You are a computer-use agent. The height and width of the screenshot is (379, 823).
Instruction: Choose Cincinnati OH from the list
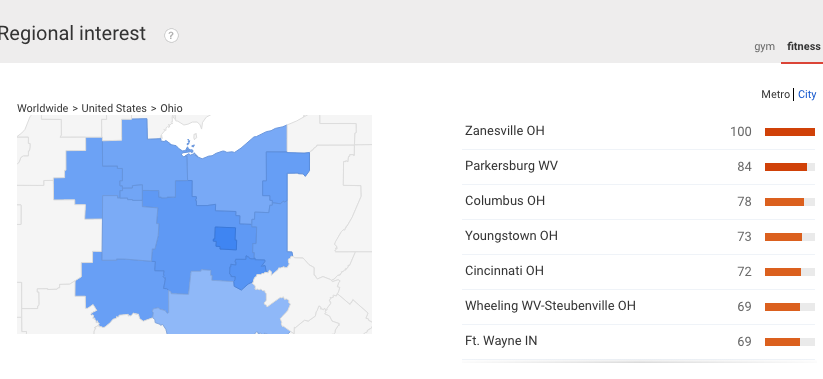(x=638, y=271)
